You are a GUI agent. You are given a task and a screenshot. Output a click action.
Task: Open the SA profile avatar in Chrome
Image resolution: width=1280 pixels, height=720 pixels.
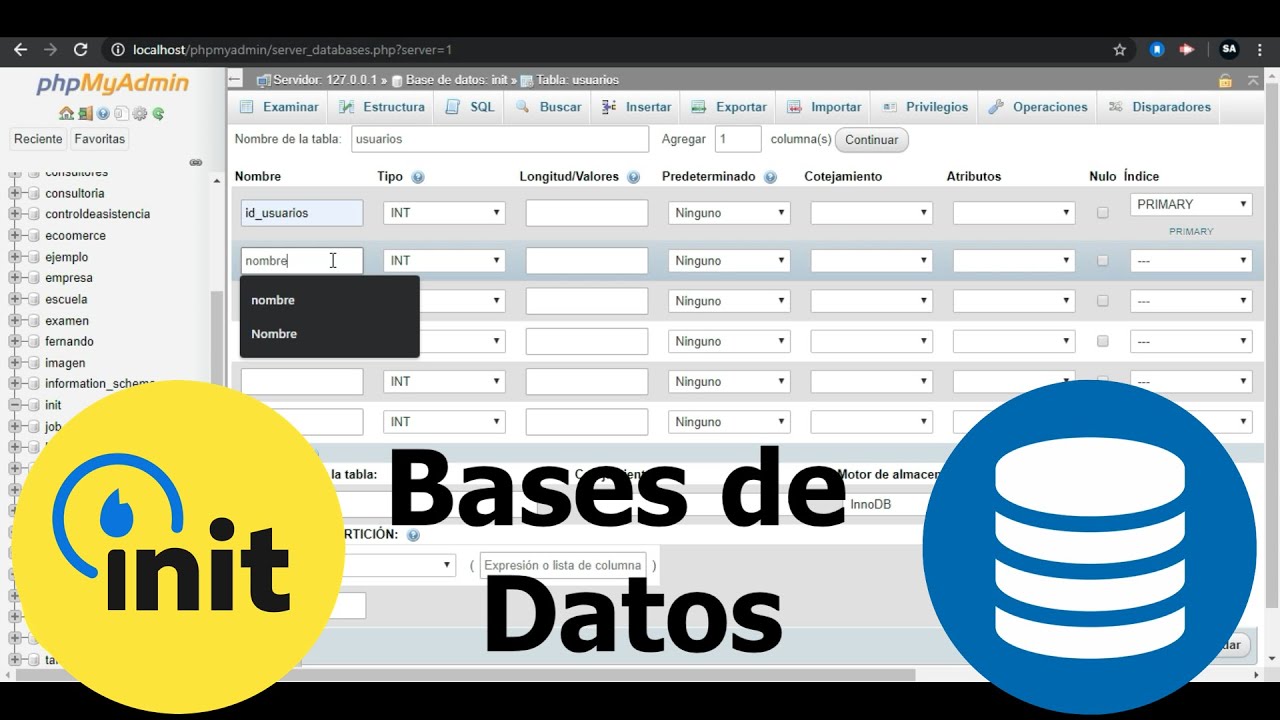[1229, 49]
